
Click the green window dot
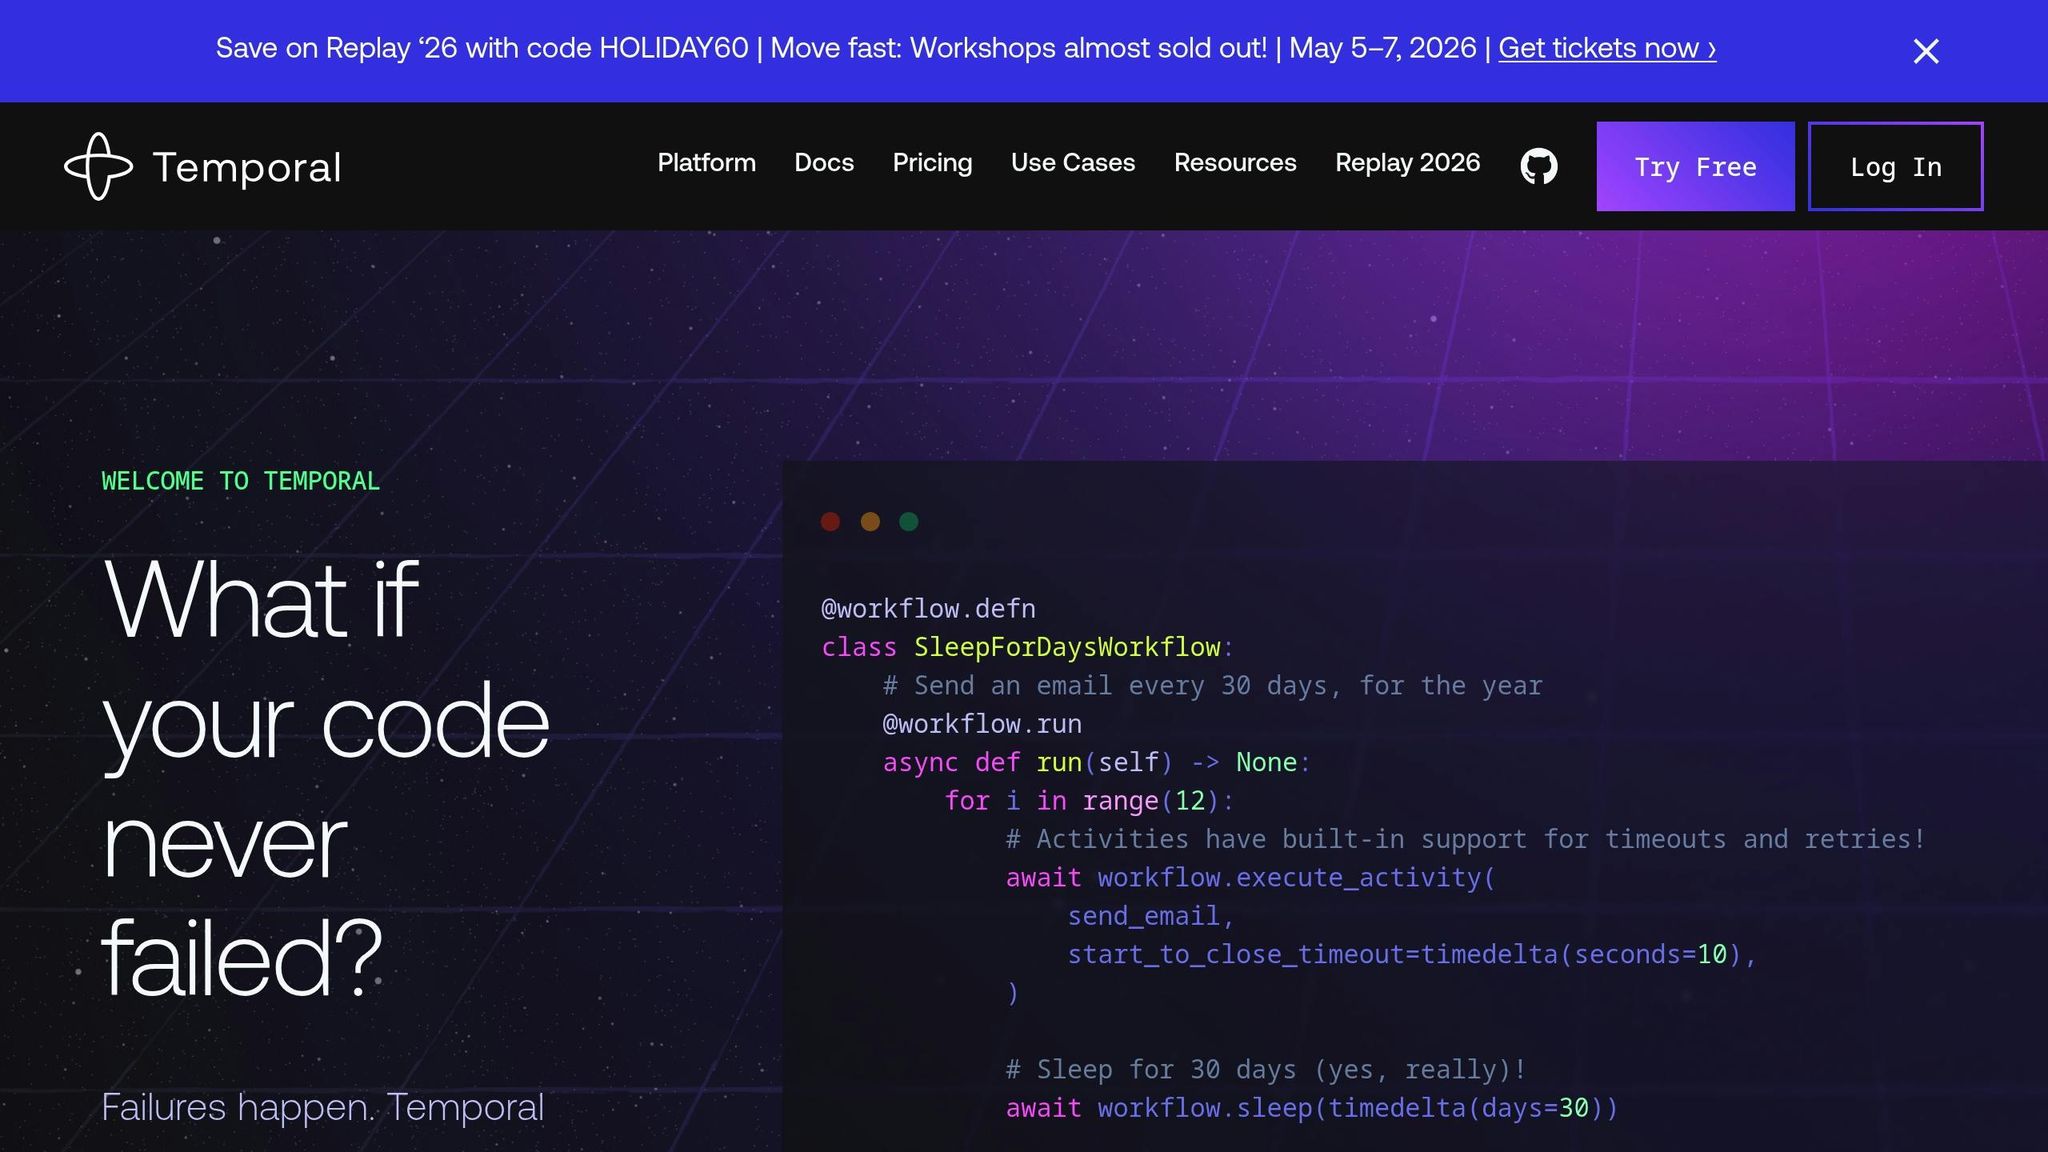coord(908,521)
